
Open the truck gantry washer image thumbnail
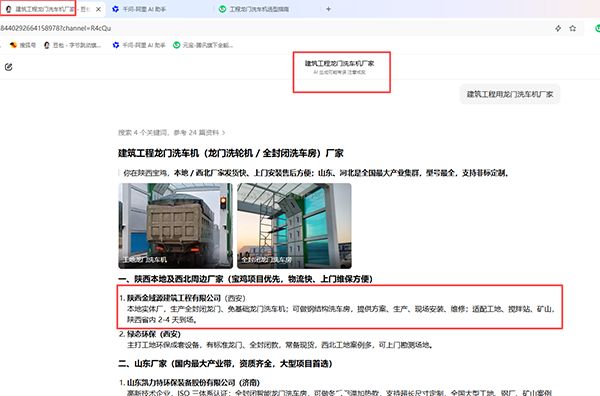tap(175, 226)
